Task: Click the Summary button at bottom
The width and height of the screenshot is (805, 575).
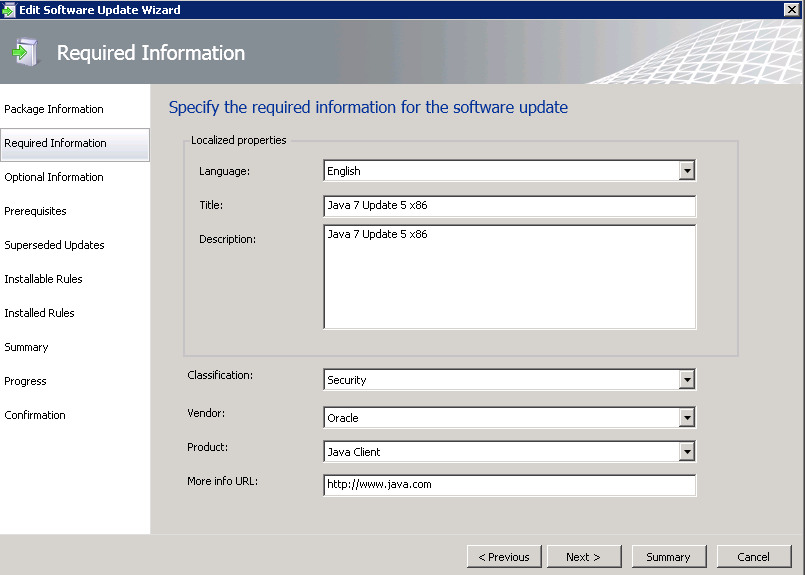Action: click(669, 557)
